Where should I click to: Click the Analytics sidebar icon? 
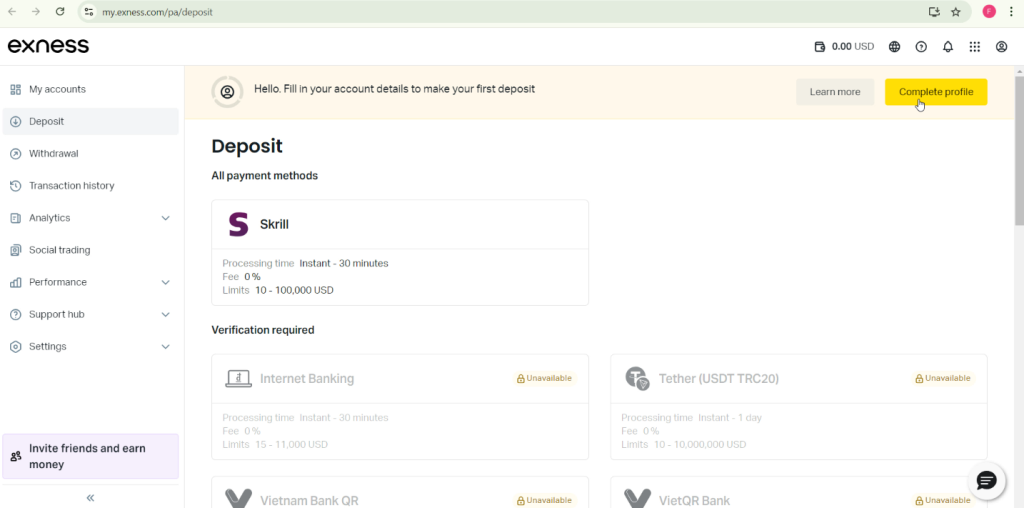(x=16, y=218)
